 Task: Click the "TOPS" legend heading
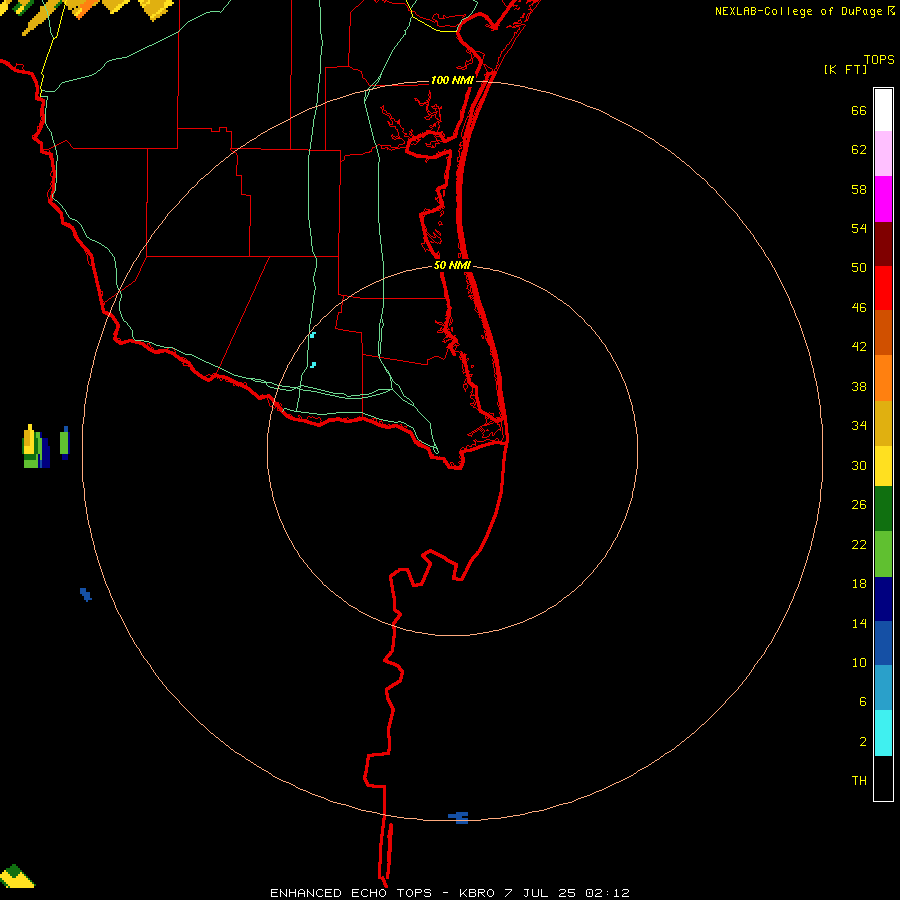[x=879, y=59]
